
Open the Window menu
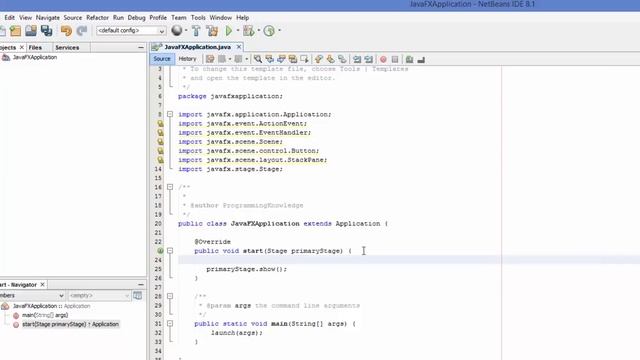click(x=220, y=18)
